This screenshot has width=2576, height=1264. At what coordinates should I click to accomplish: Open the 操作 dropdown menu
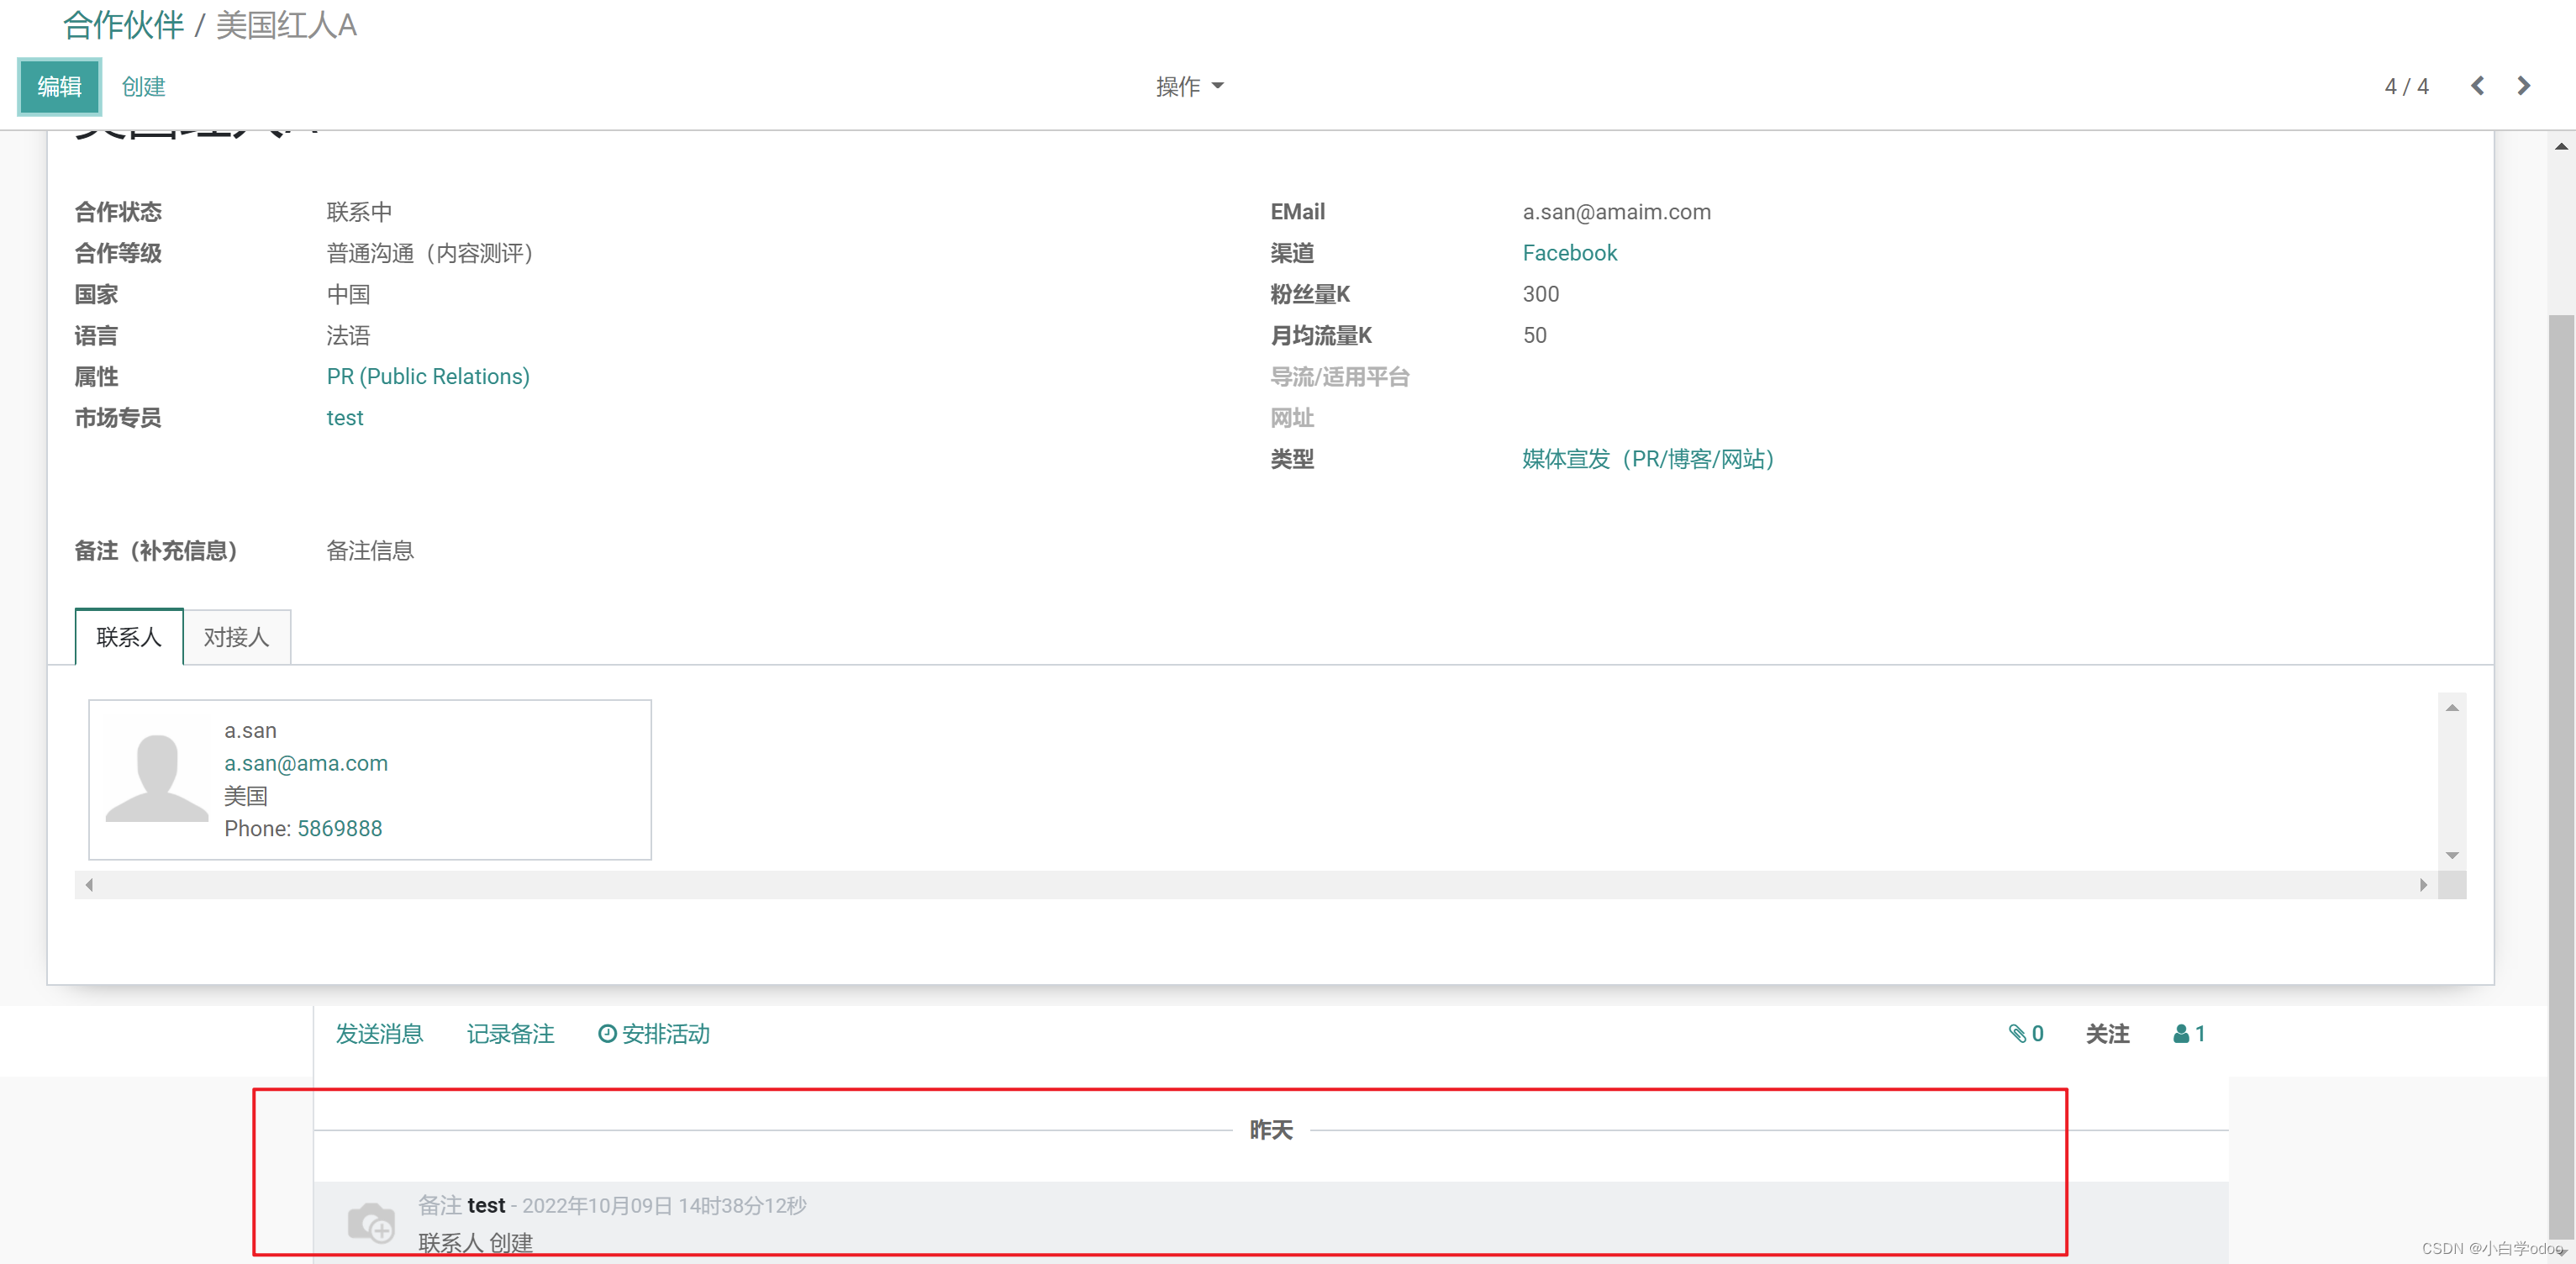pos(1189,86)
